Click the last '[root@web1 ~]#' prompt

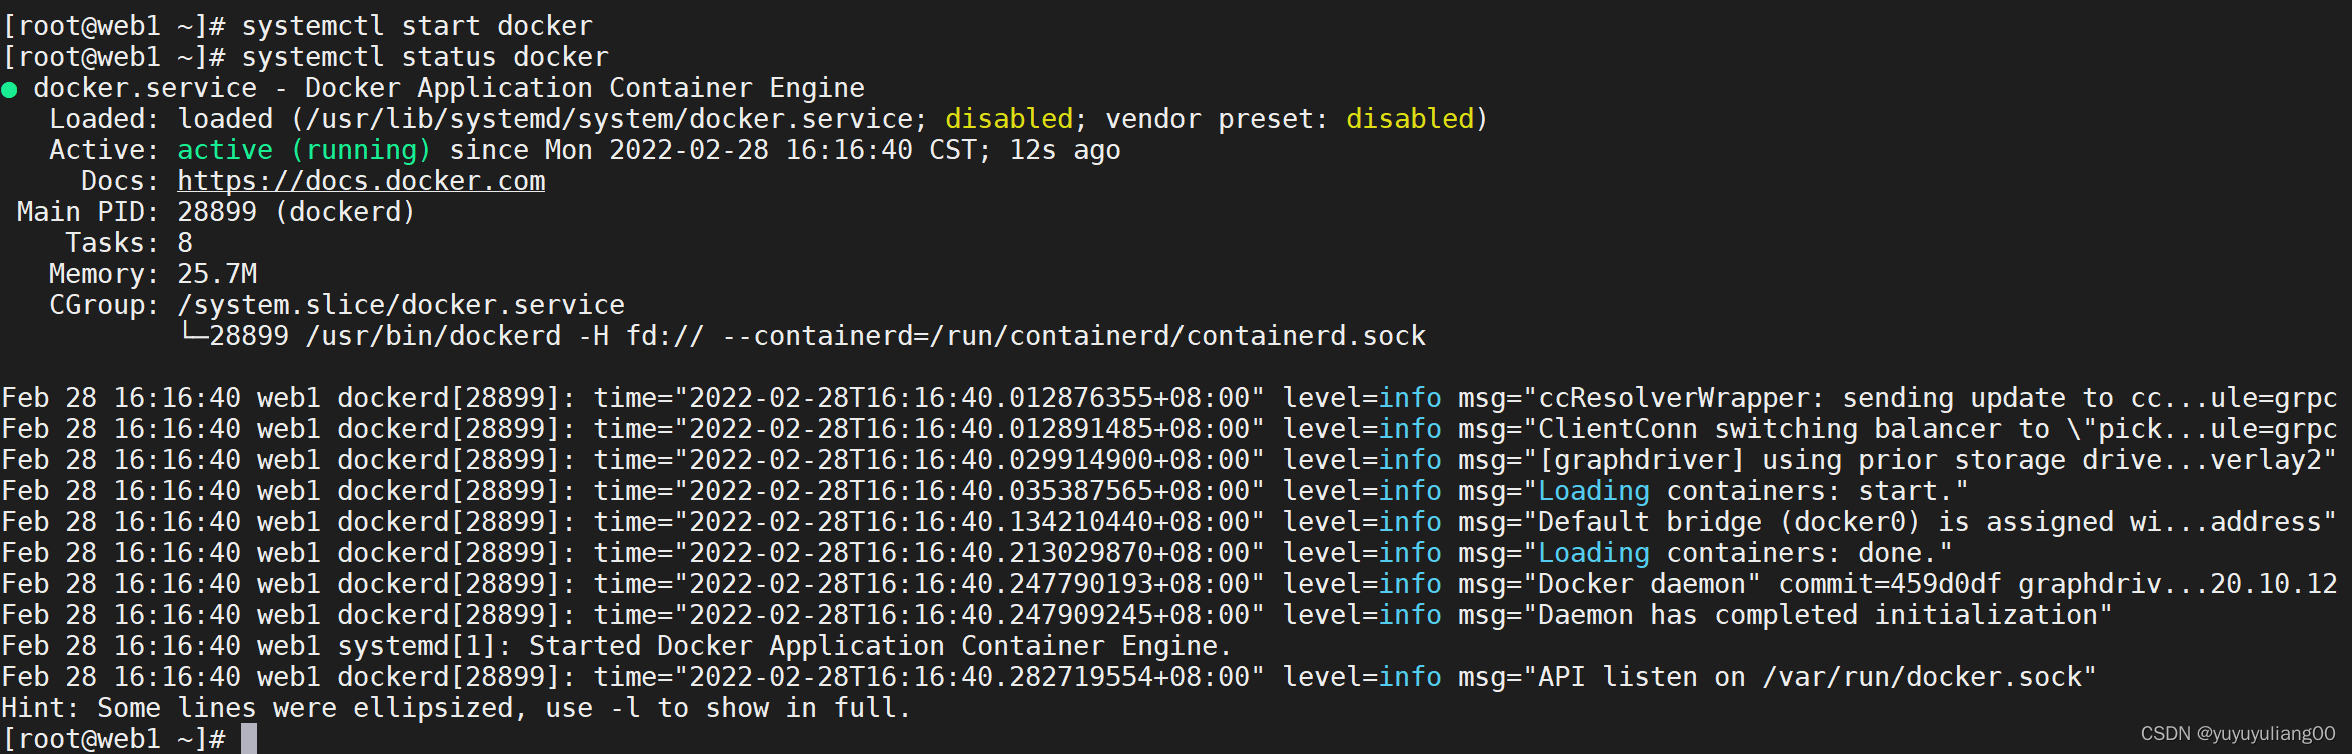click(x=114, y=739)
